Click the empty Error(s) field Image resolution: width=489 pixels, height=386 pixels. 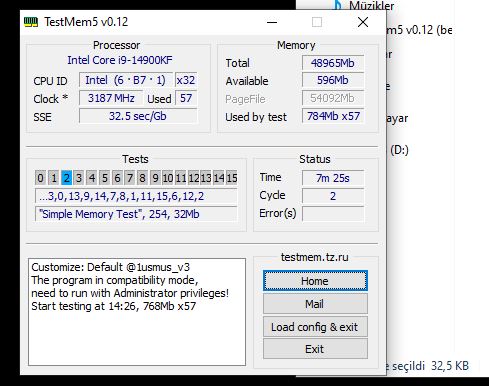pos(333,214)
